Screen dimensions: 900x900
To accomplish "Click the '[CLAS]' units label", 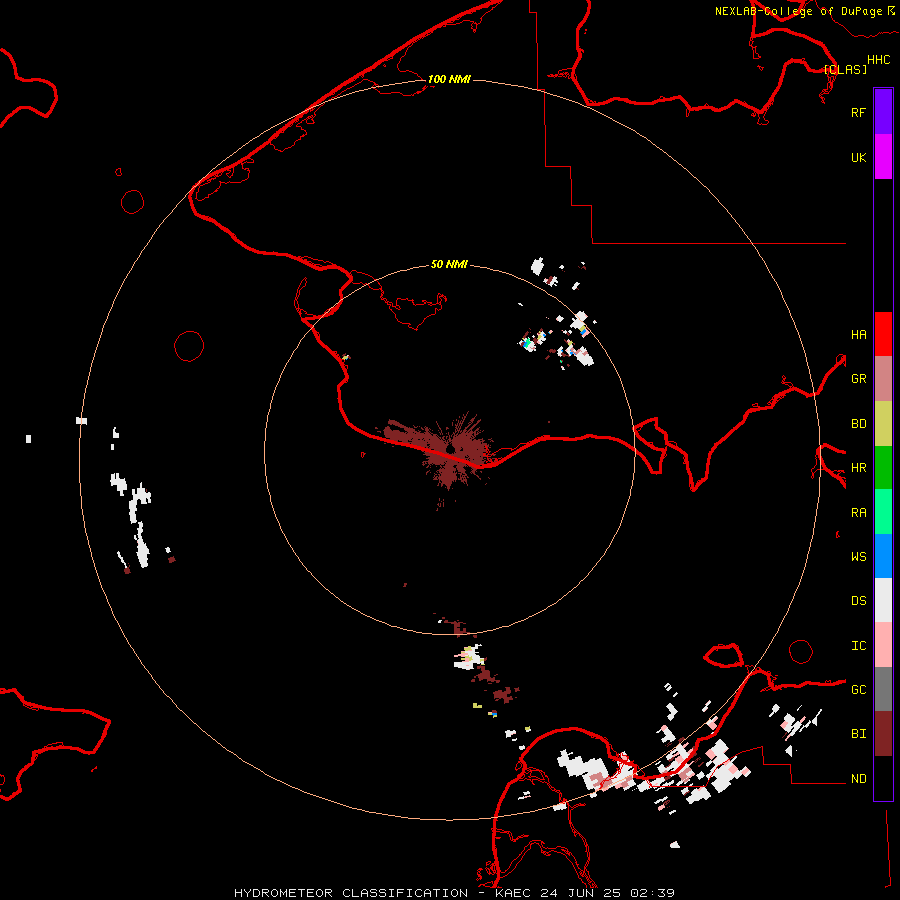I will [x=845, y=69].
